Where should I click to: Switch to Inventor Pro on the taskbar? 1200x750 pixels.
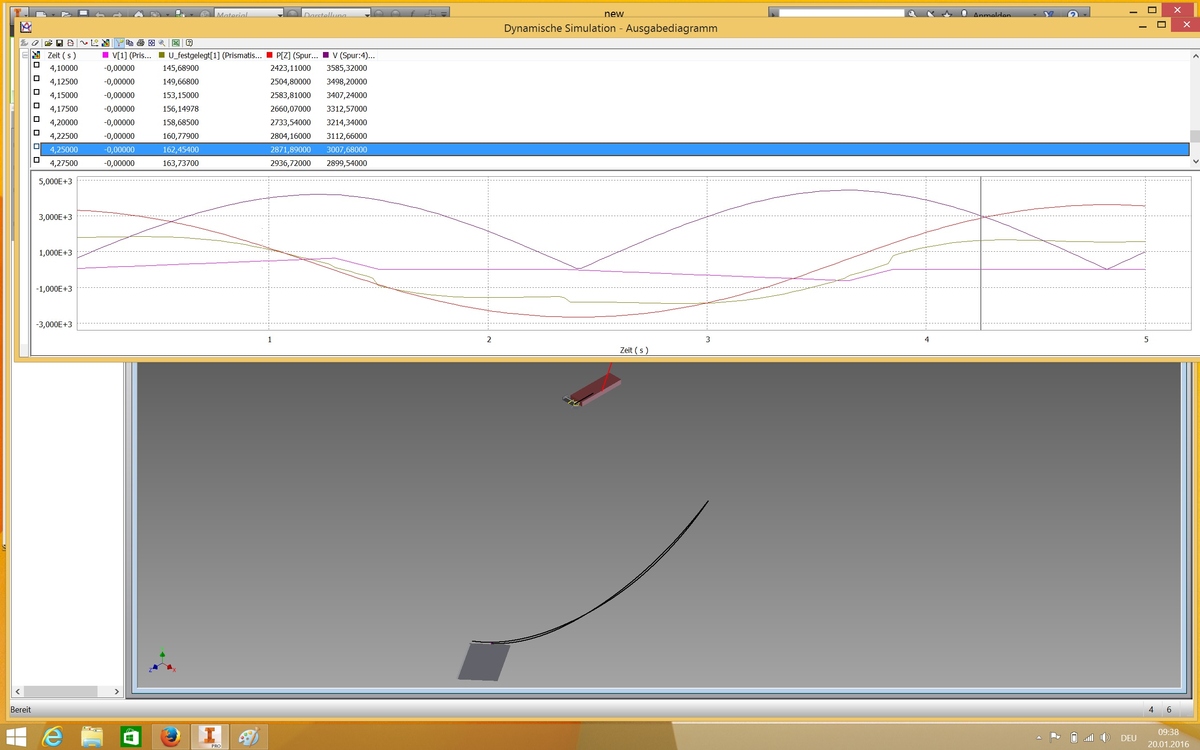pos(210,737)
